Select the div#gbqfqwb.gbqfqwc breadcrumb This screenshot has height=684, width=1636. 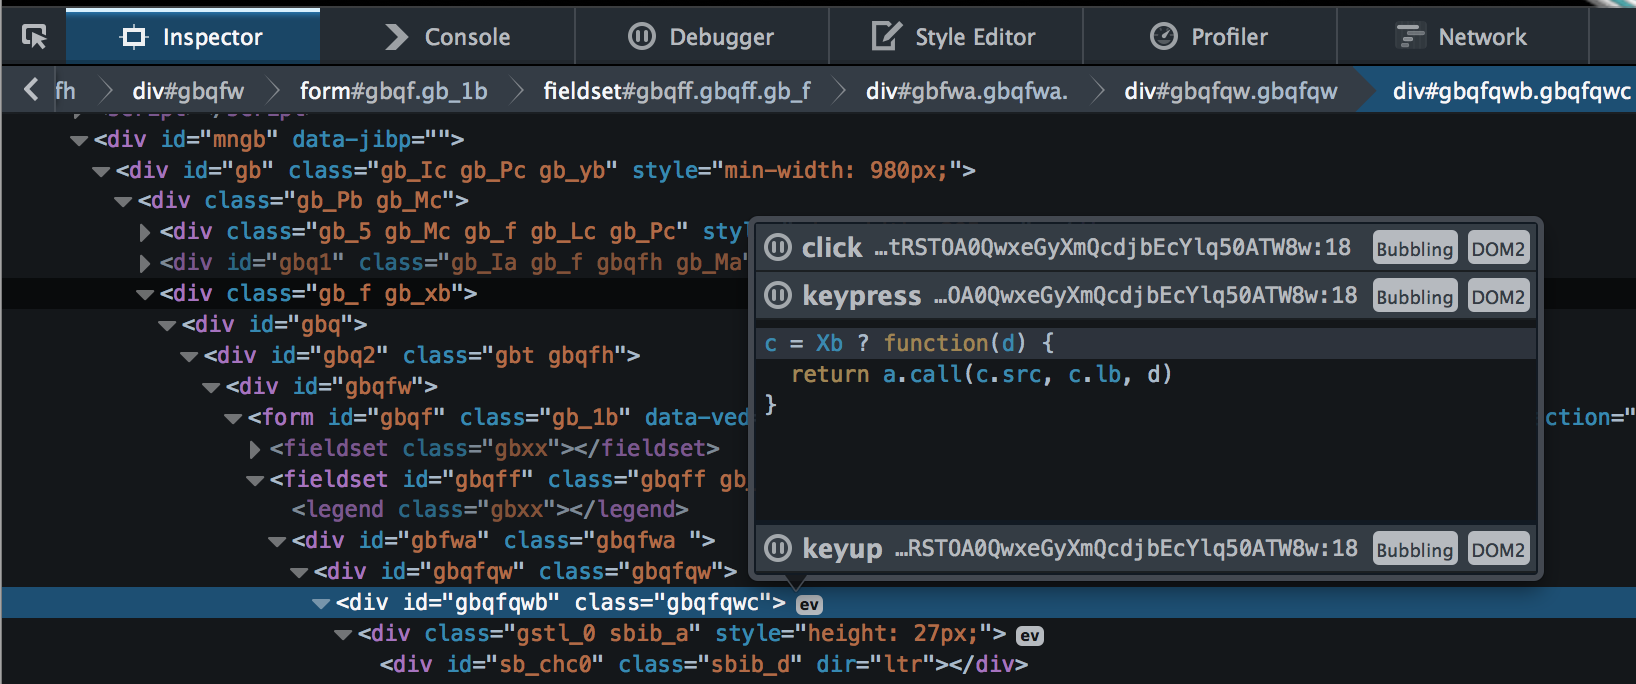pos(1512,91)
